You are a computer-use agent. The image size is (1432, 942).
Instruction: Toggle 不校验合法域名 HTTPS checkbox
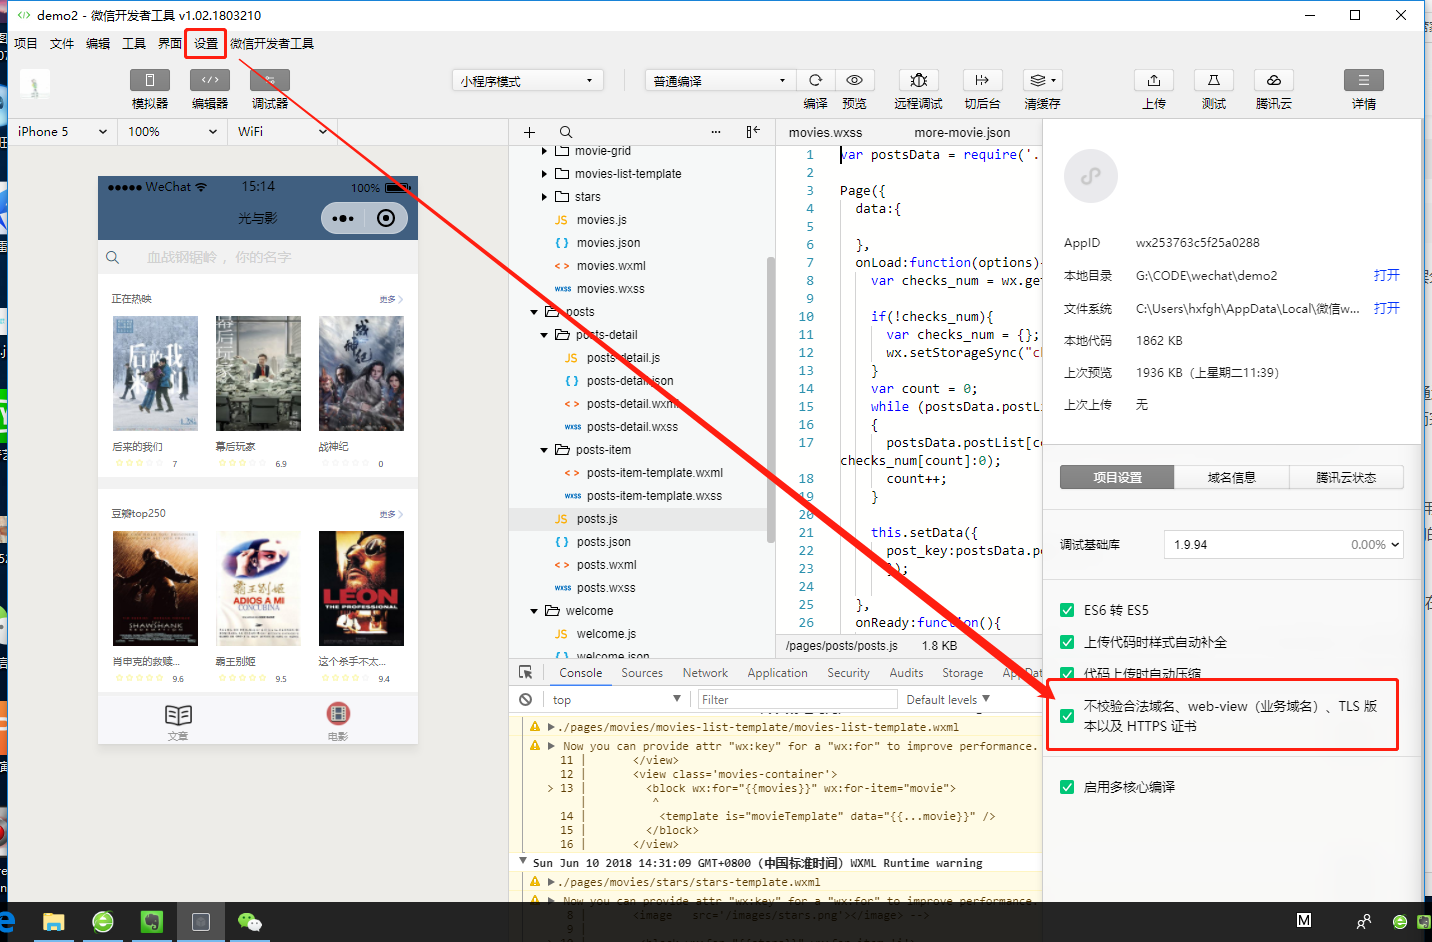(1067, 716)
